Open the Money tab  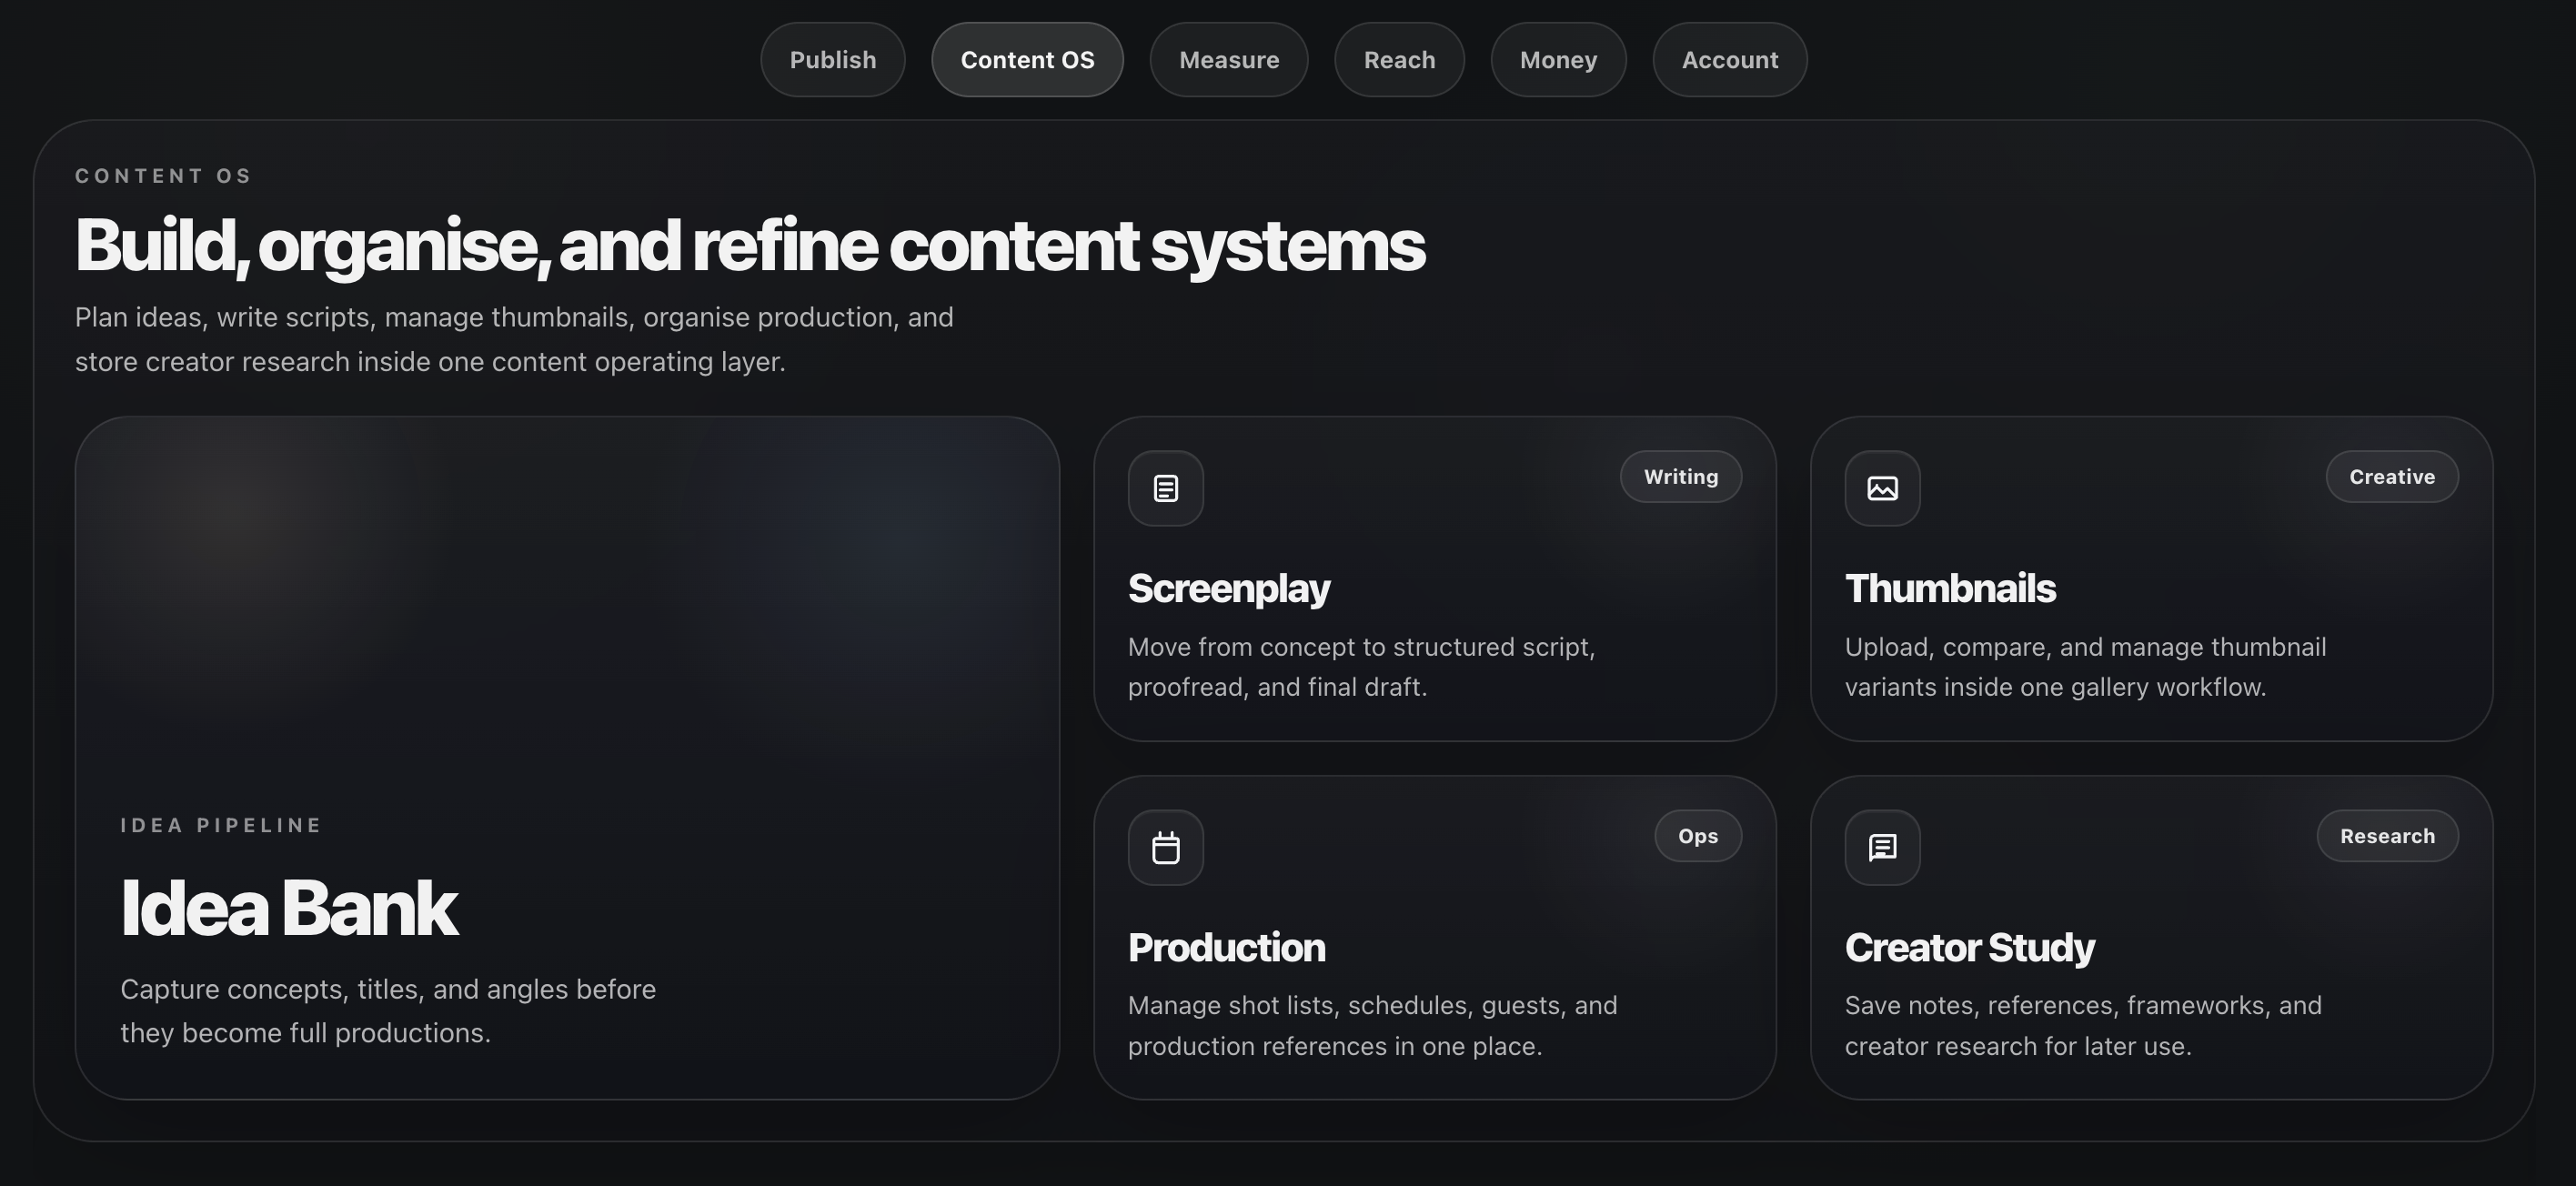(1558, 60)
